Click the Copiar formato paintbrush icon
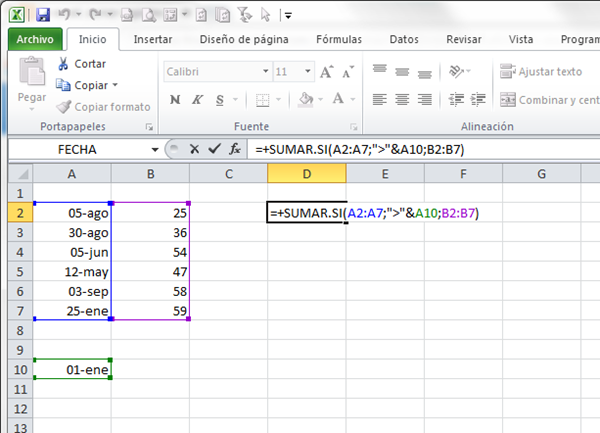 coord(64,107)
